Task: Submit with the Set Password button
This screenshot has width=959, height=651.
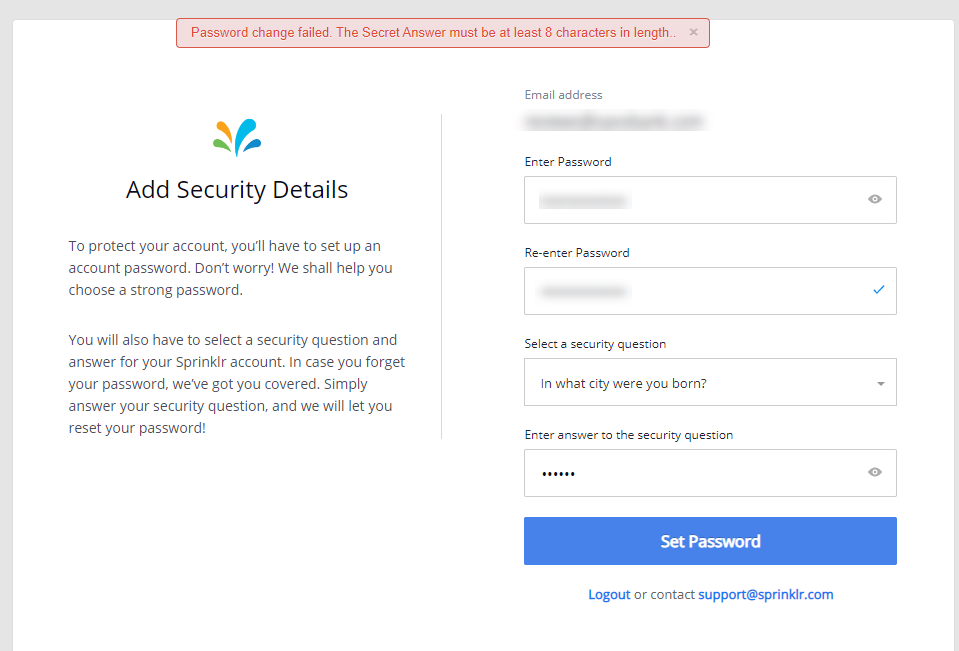Action: [710, 541]
